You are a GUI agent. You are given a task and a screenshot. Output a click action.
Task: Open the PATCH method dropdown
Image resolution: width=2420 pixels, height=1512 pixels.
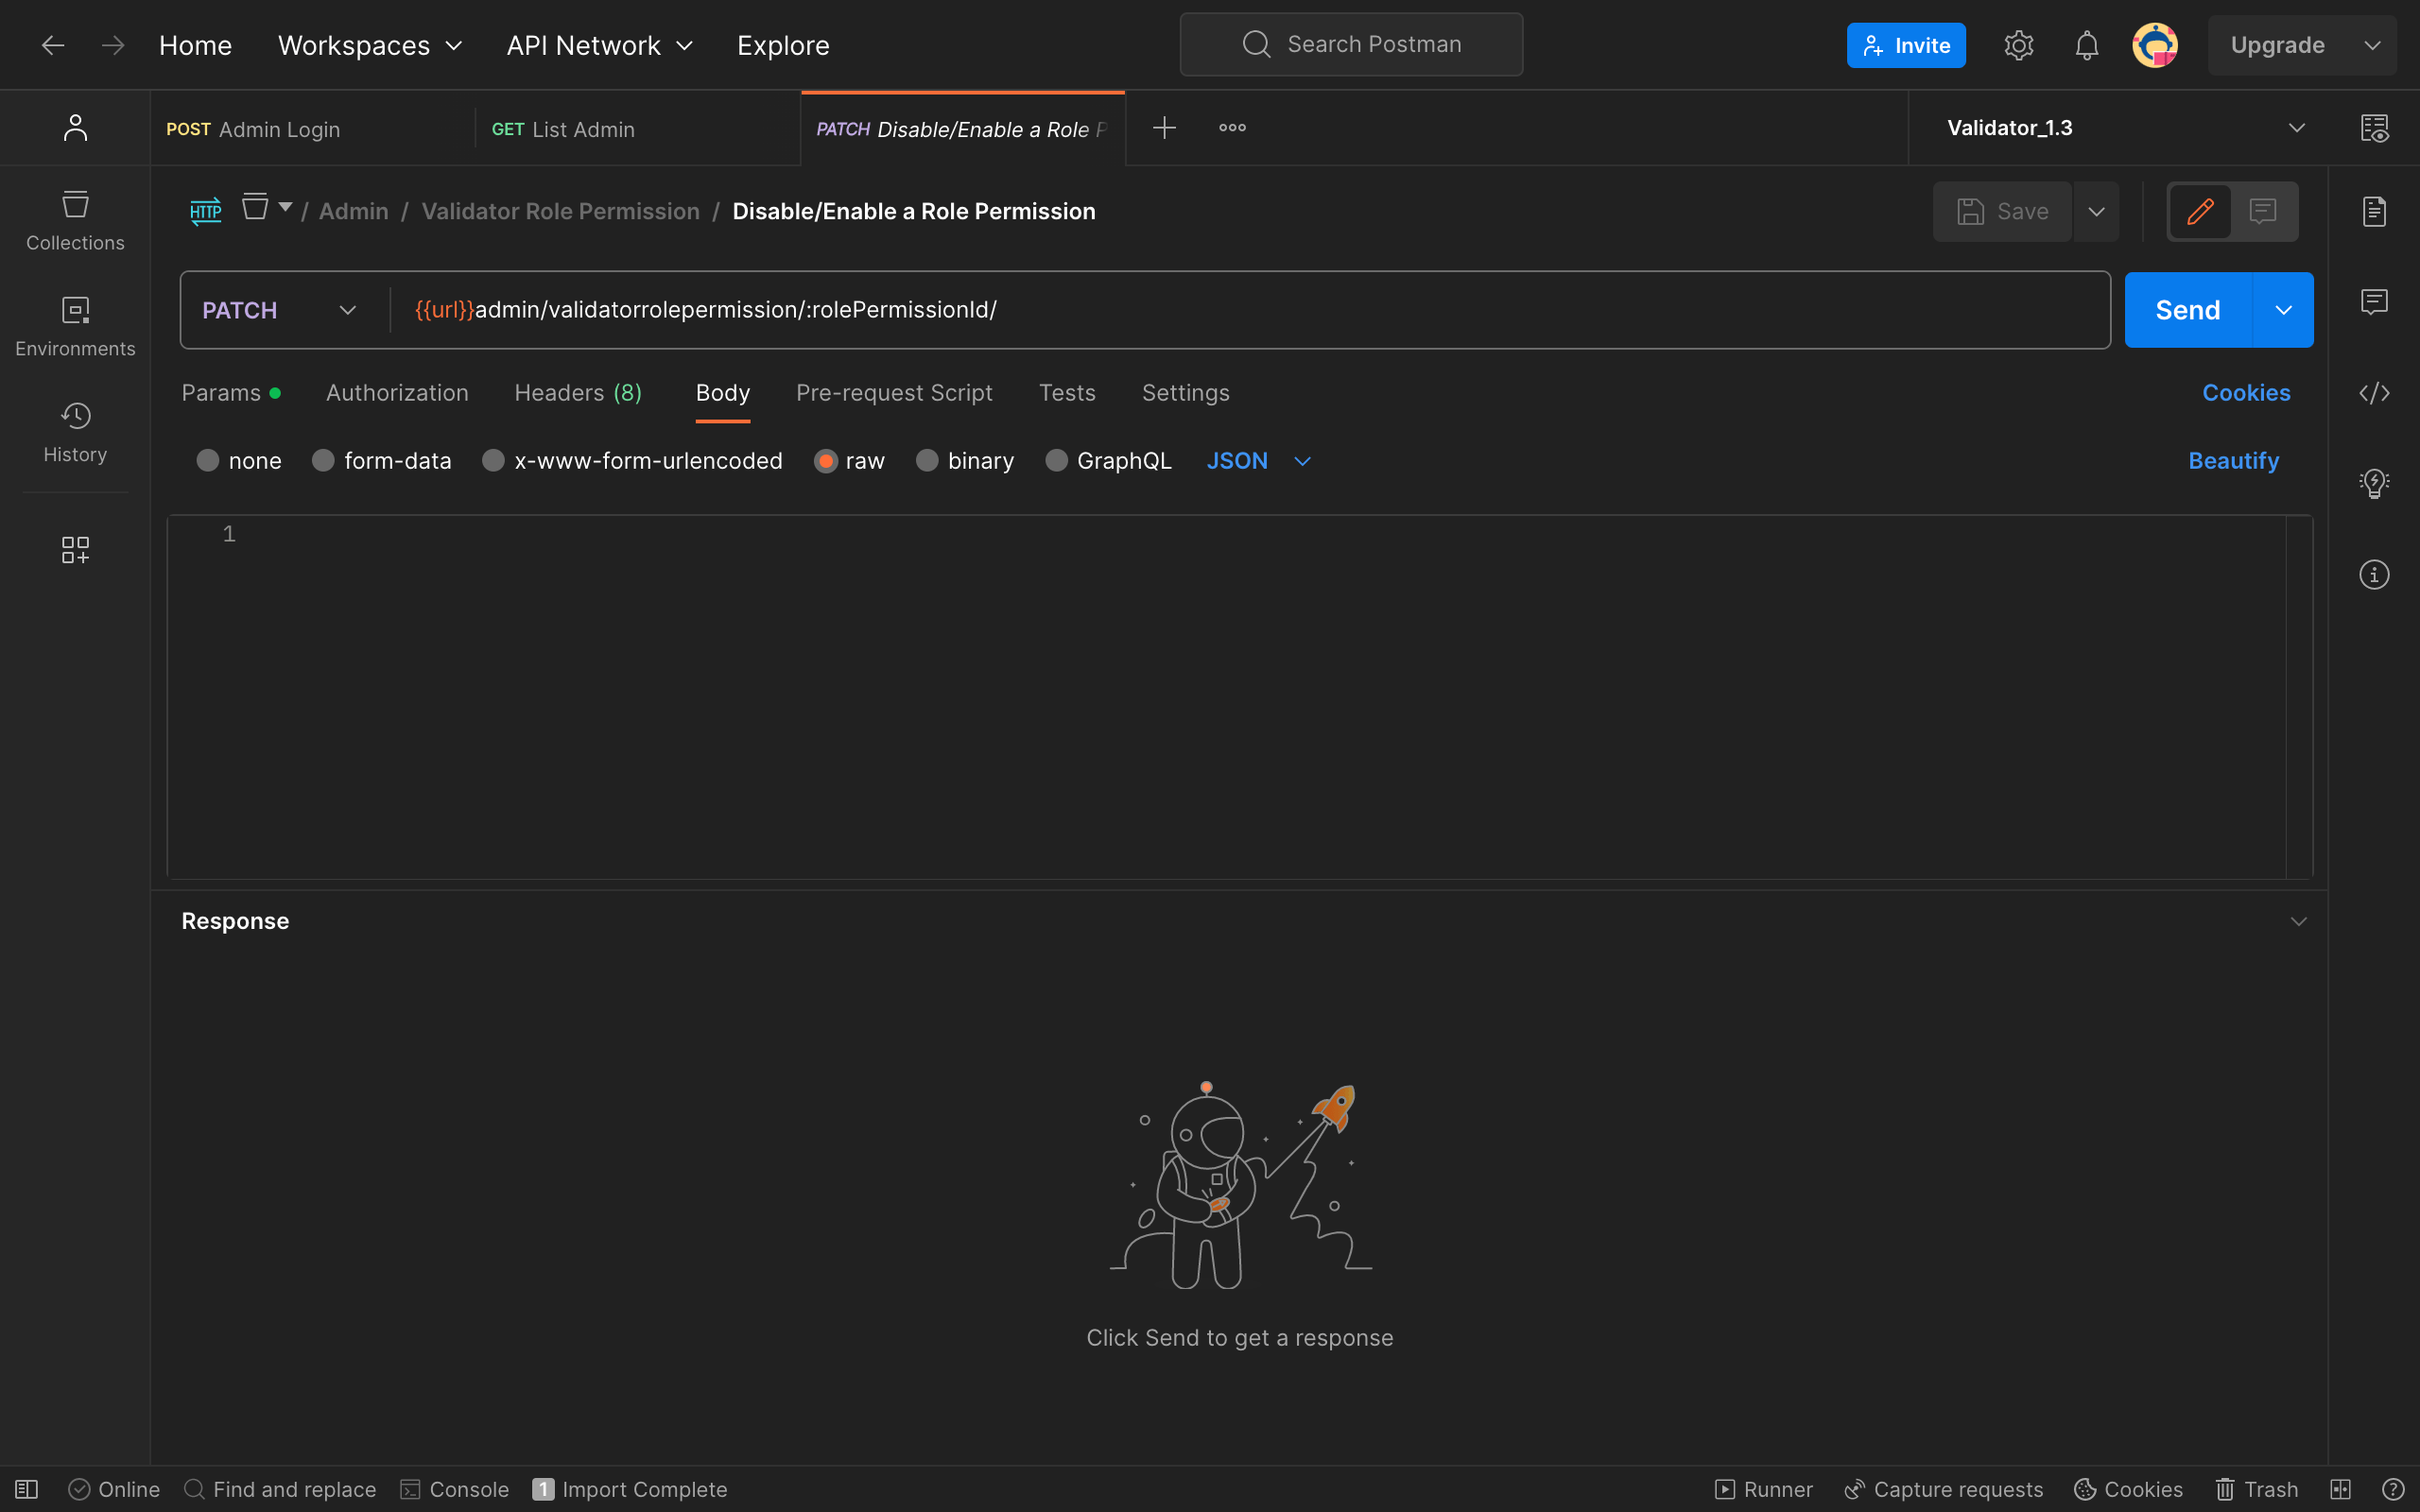[x=347, y=309]
